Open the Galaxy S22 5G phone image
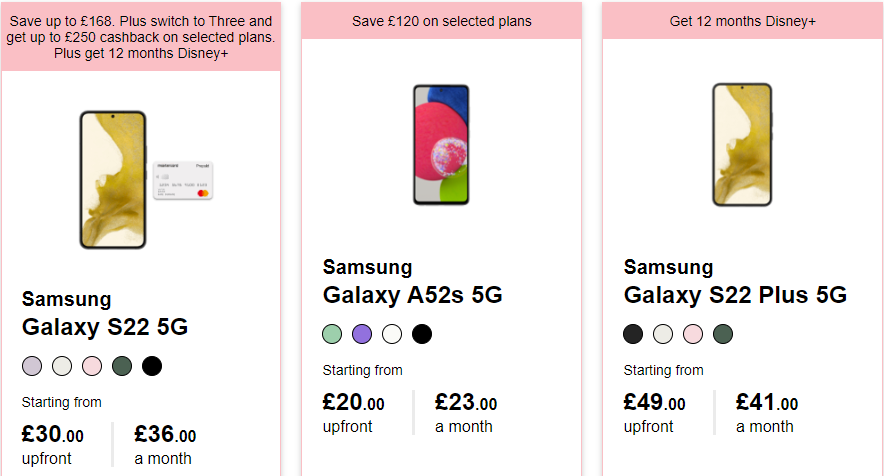Image resolution: width=884 pixels, height=476 pixels. coord(146,180)
